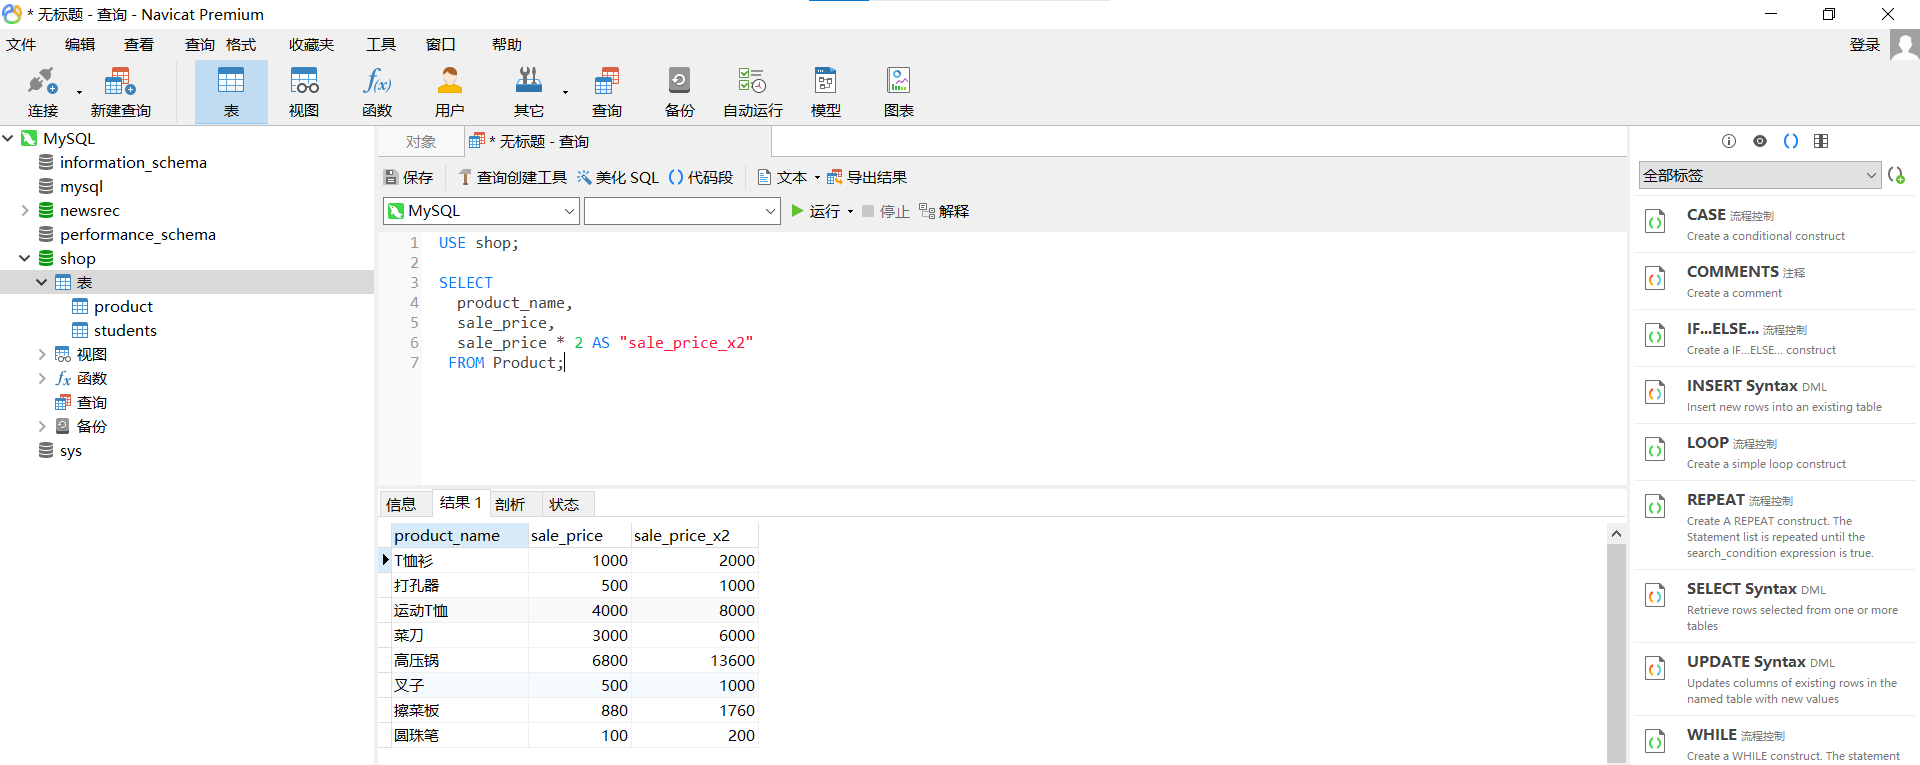Open the dropdown arrow next to 运行

pos(850,212)
